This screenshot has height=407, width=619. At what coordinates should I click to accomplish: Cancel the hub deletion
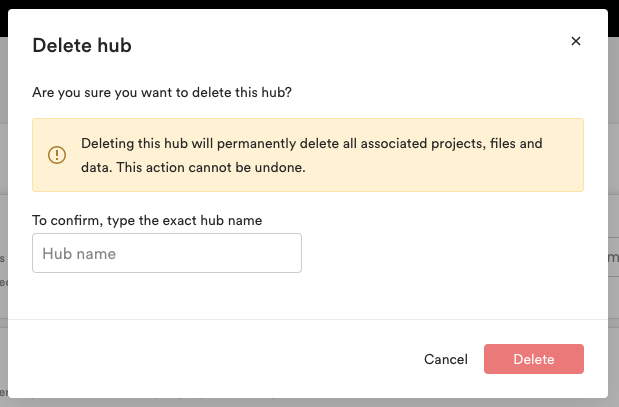446,359
